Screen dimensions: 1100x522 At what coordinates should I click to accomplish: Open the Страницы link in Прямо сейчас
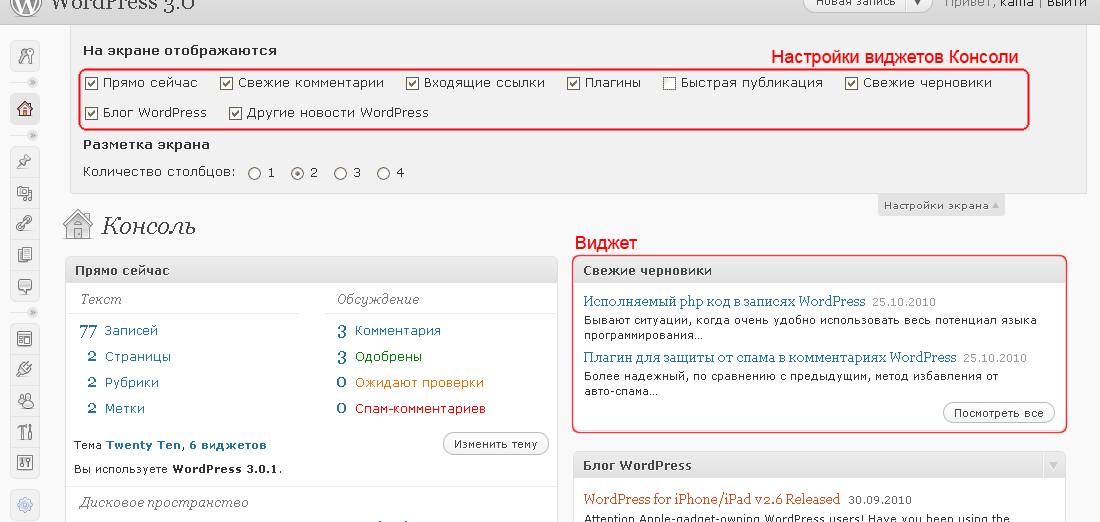138,356
